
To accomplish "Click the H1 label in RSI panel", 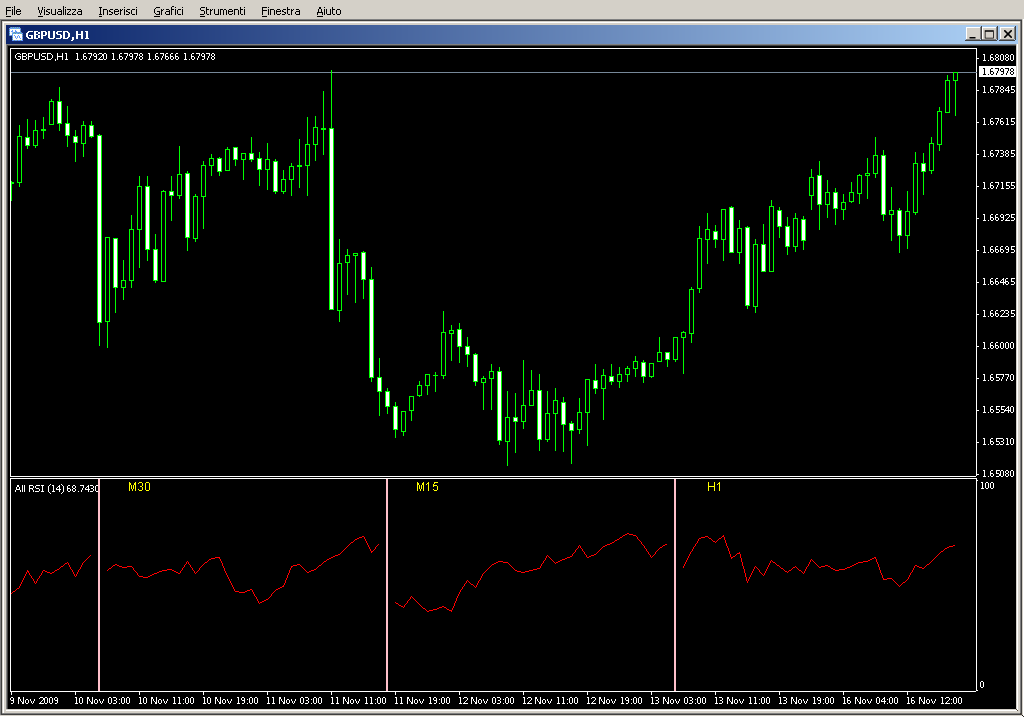I will pyautogui.click(x=714, y=487).
